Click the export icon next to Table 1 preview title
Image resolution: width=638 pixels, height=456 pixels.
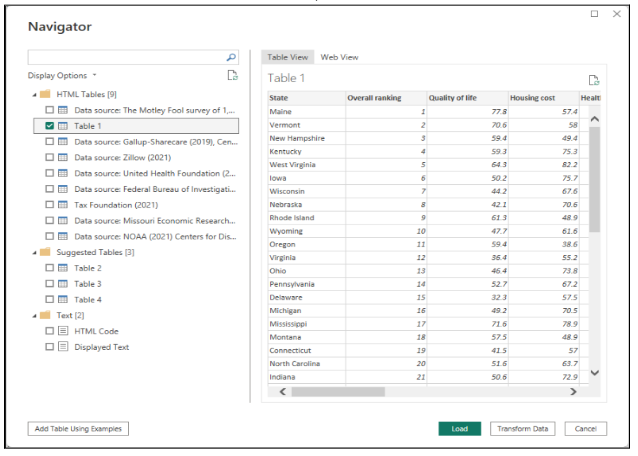[593, 79]
